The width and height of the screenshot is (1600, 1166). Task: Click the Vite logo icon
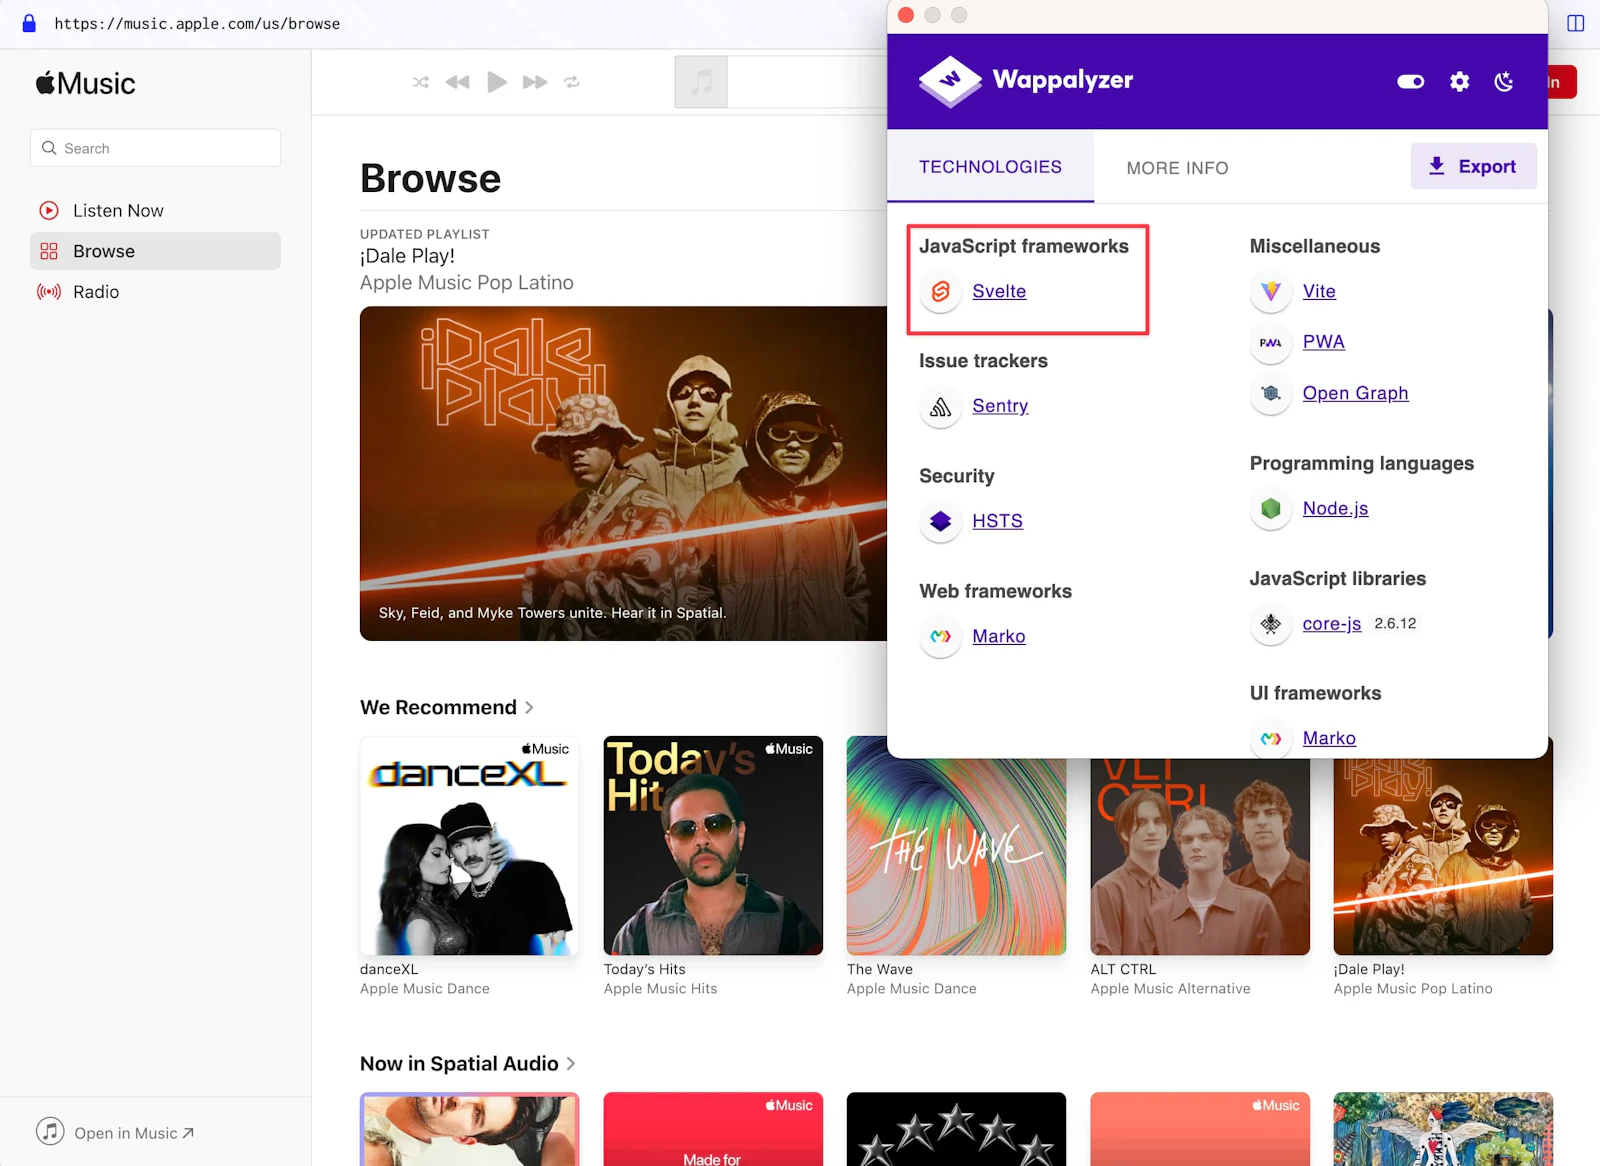(x=1270, y=292)
